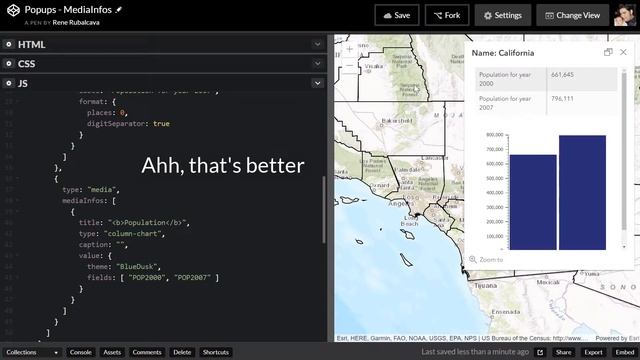
Task: Click the JS editor vertical scrollbar
Action: click(324, 209)
